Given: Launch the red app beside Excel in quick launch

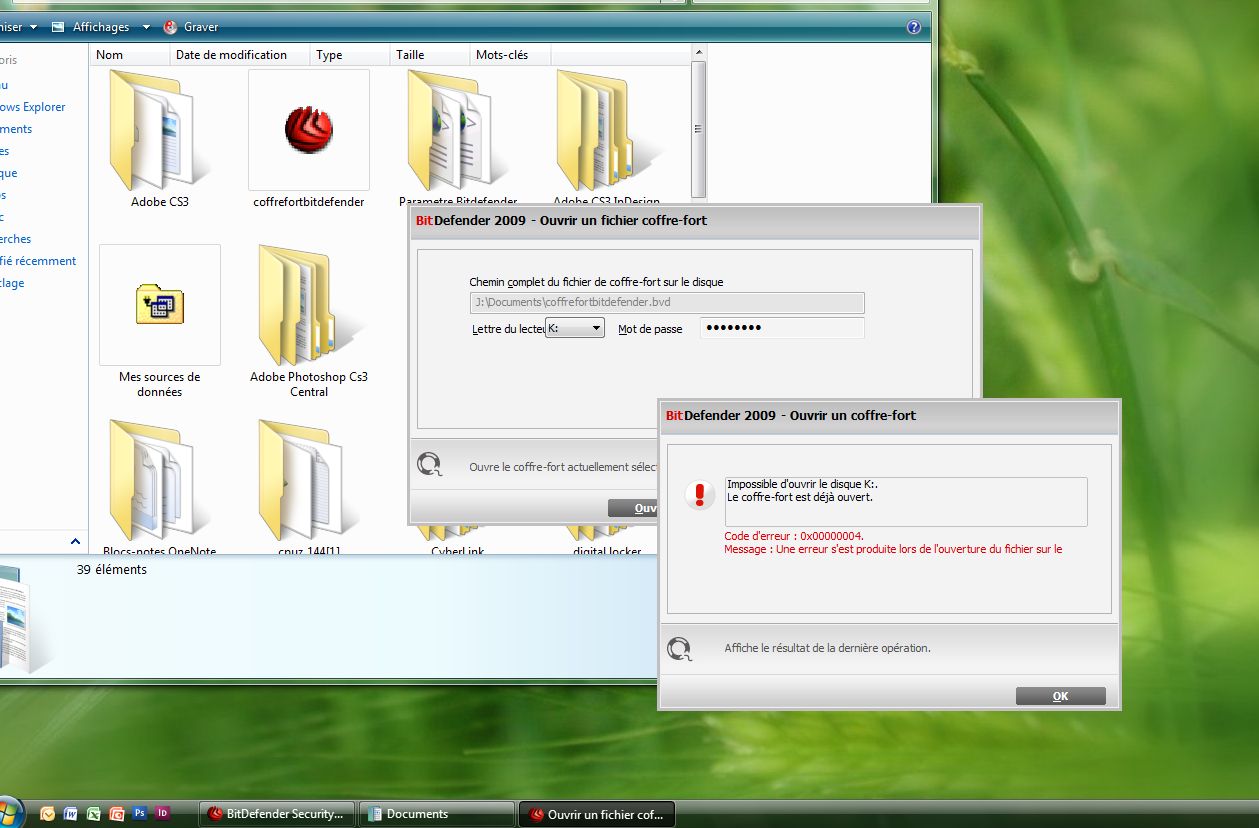Looking at the screenshot, I should (117, 814).
